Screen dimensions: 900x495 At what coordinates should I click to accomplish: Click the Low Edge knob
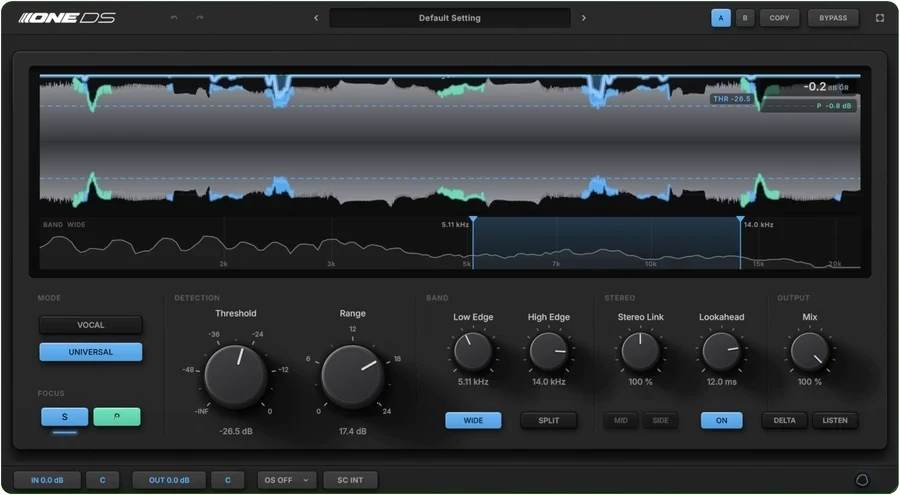(x=473, y=351)
